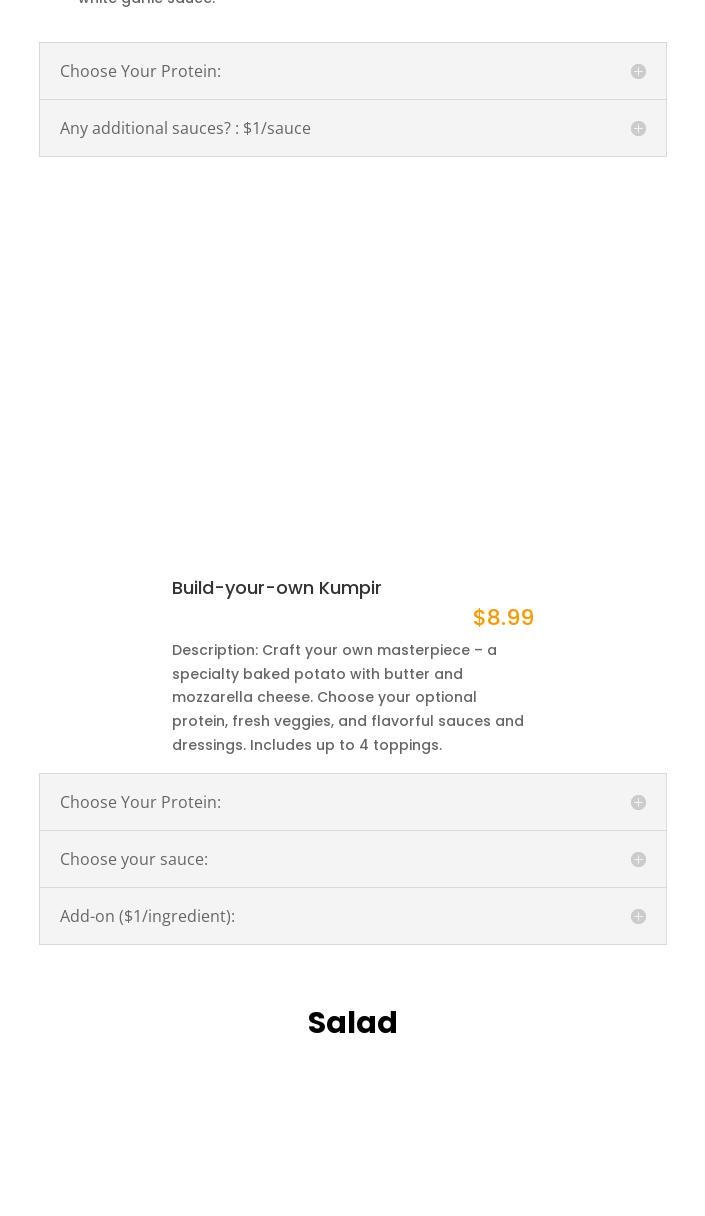Expand Choose Your Protein below the Kumpir description
705x1216 pixels.
pyautogui.click(x=140, y=802)
